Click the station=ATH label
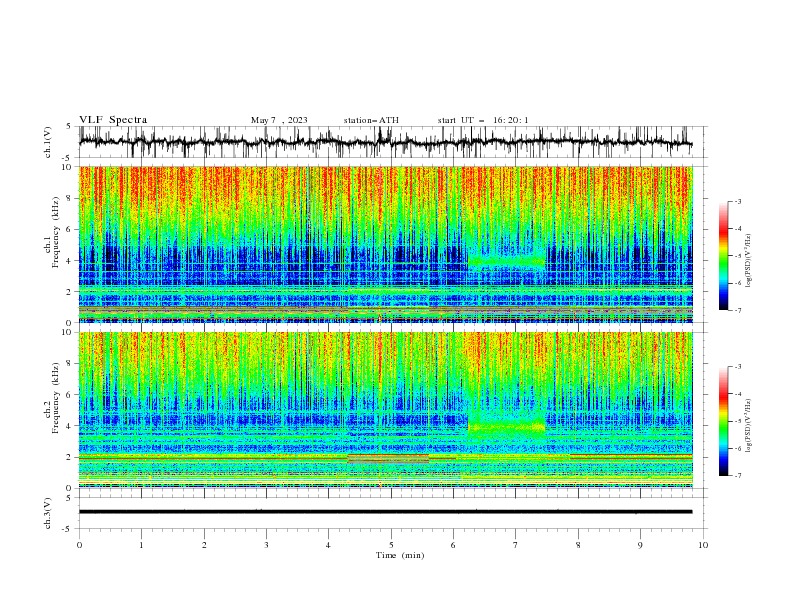Screen dimensions: 792x612 pos(371,120)
